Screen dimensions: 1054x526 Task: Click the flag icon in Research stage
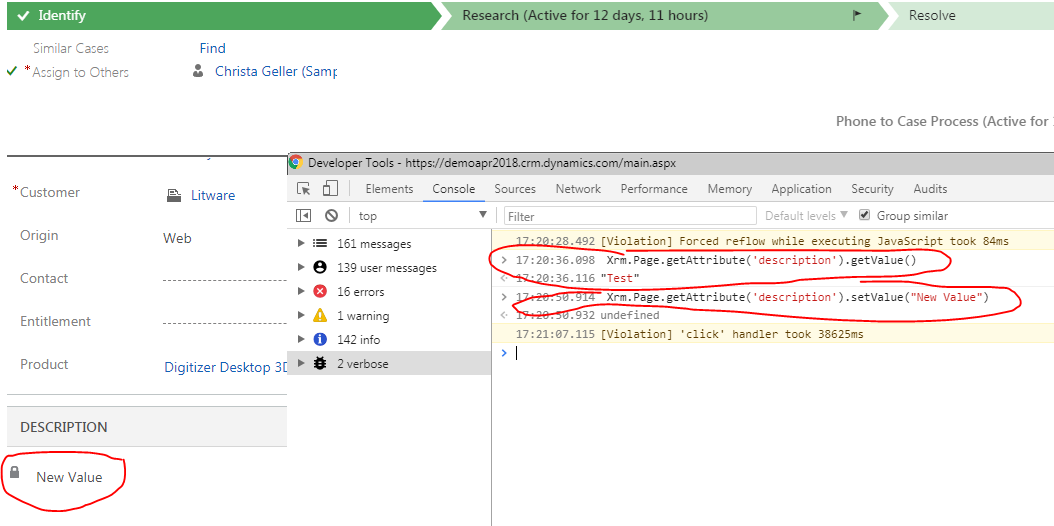tap(857, 15)
